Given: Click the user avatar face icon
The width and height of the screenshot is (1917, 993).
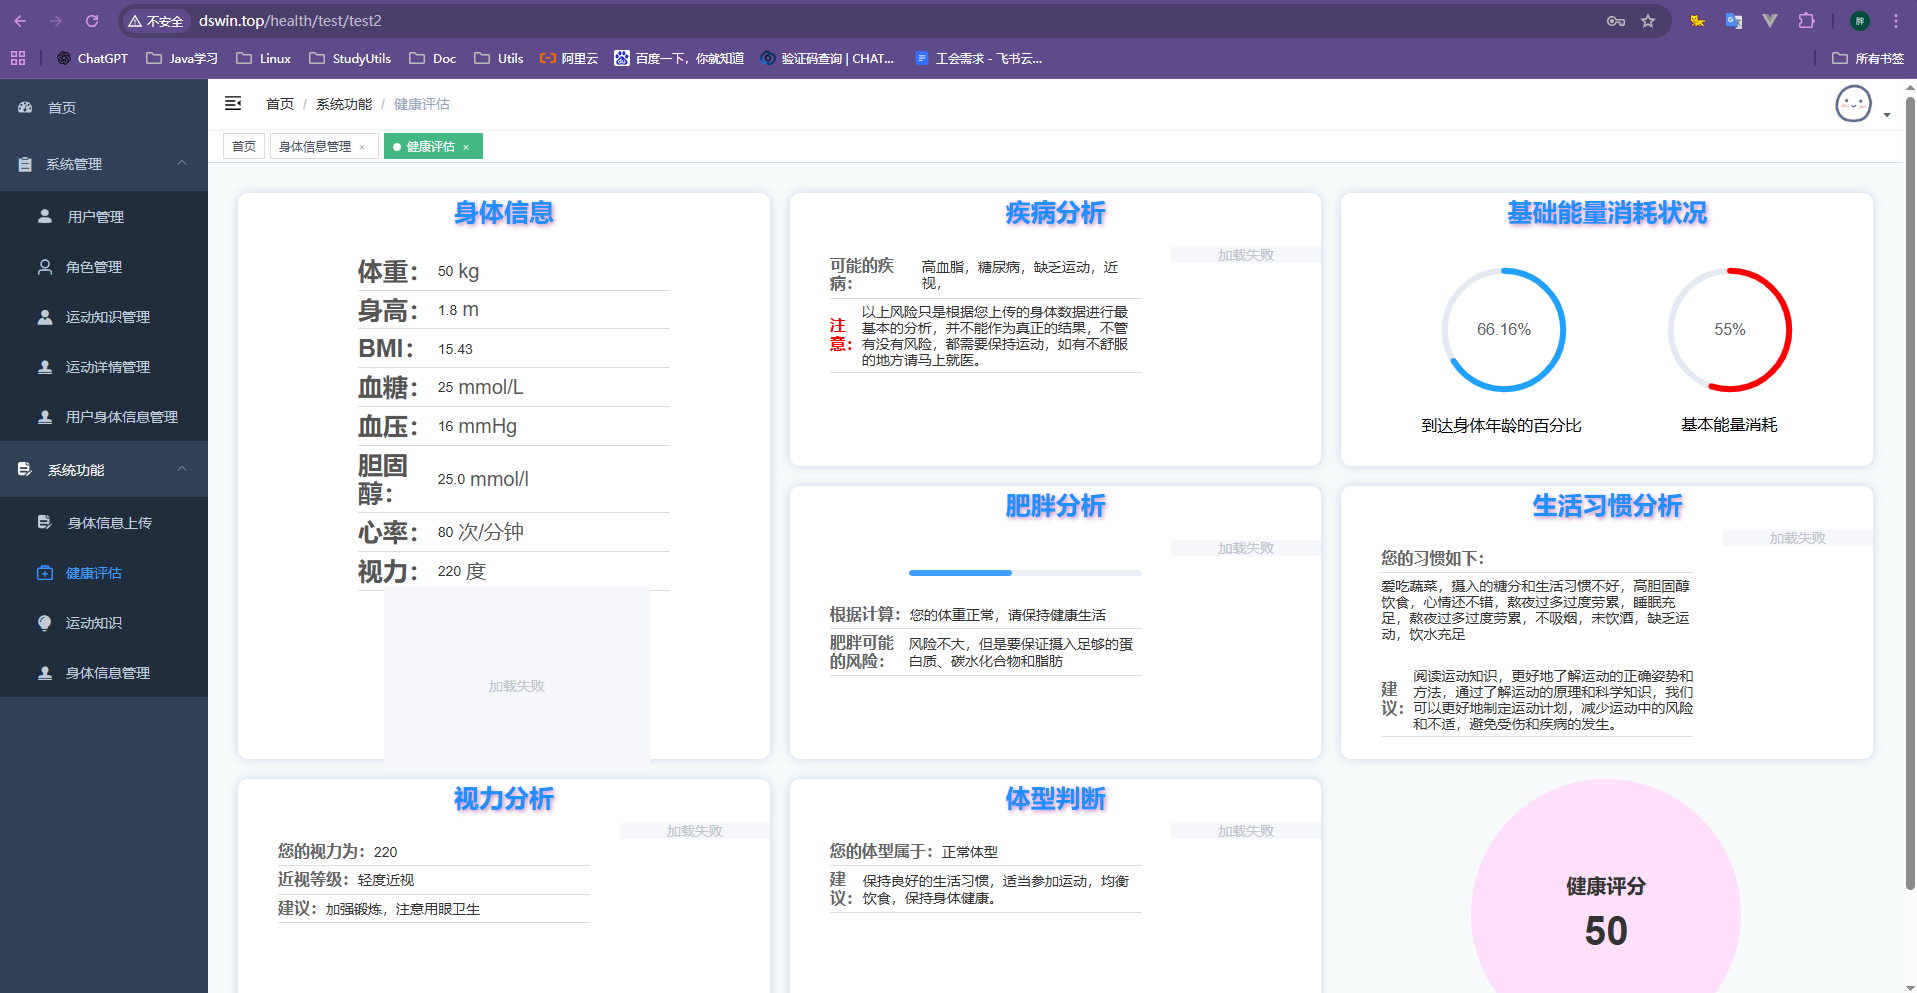Looking at the screenshot, I should (x=1853, y=104).
